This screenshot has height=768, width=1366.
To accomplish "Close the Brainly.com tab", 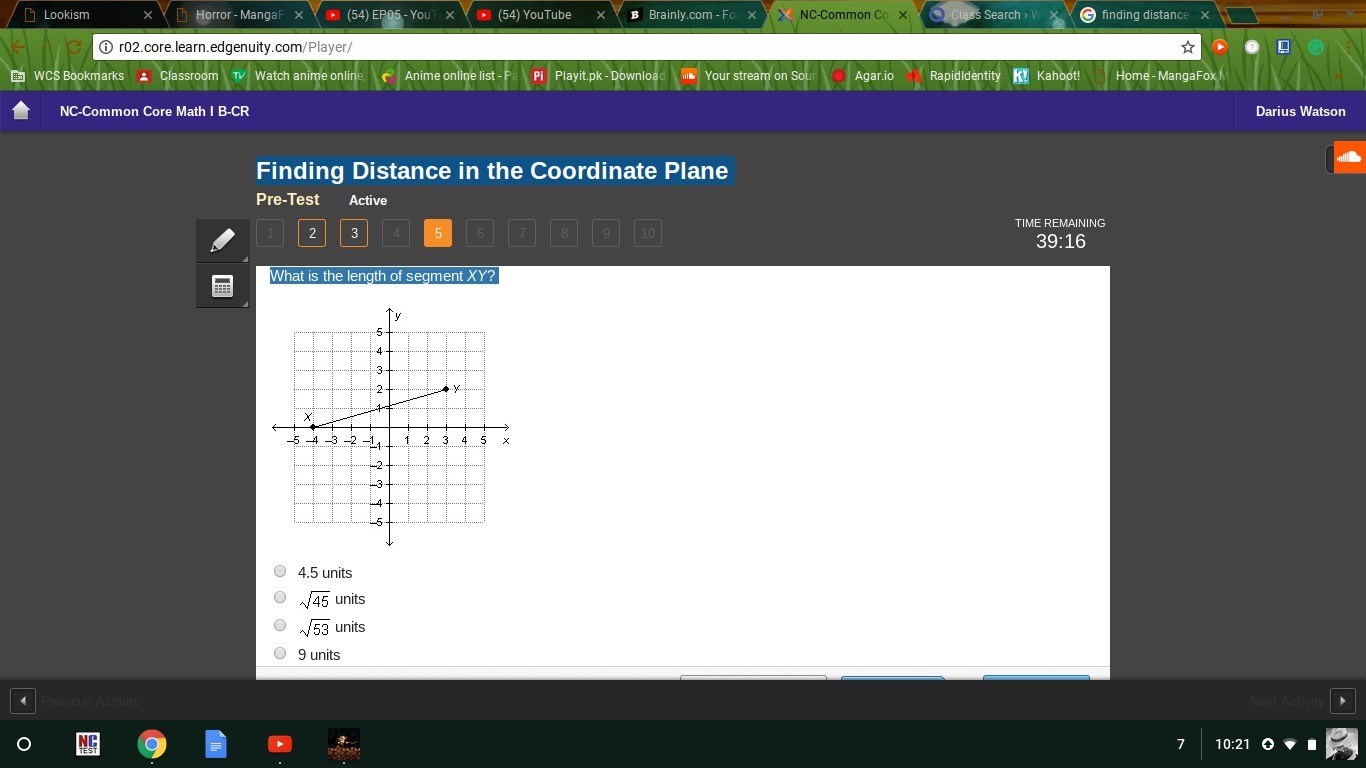I will point(752,15).
